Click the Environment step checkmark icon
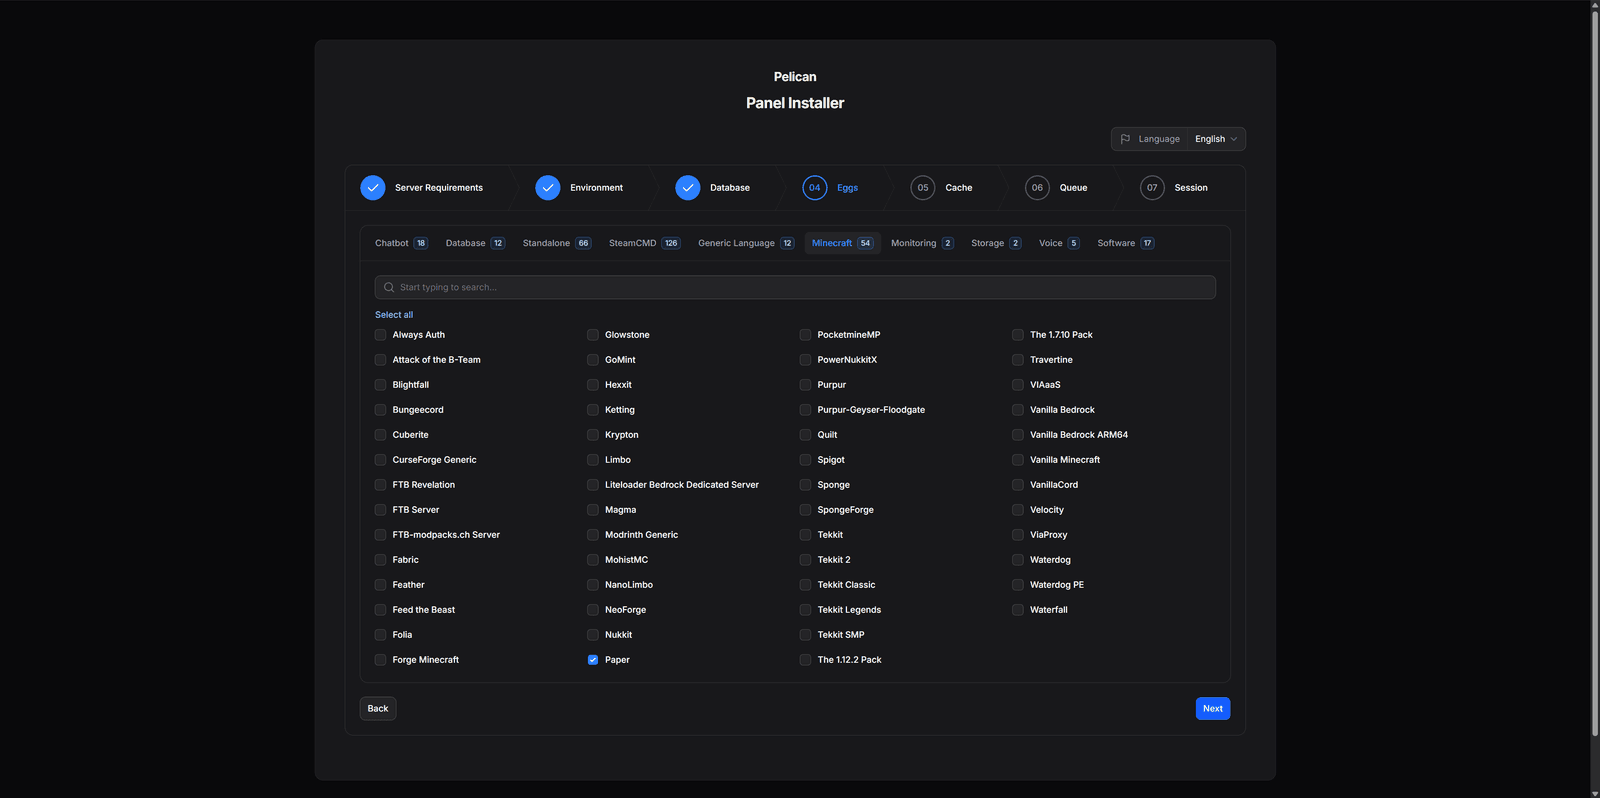This screenshot has width=1600, height=798. click(x=548, y=188)
